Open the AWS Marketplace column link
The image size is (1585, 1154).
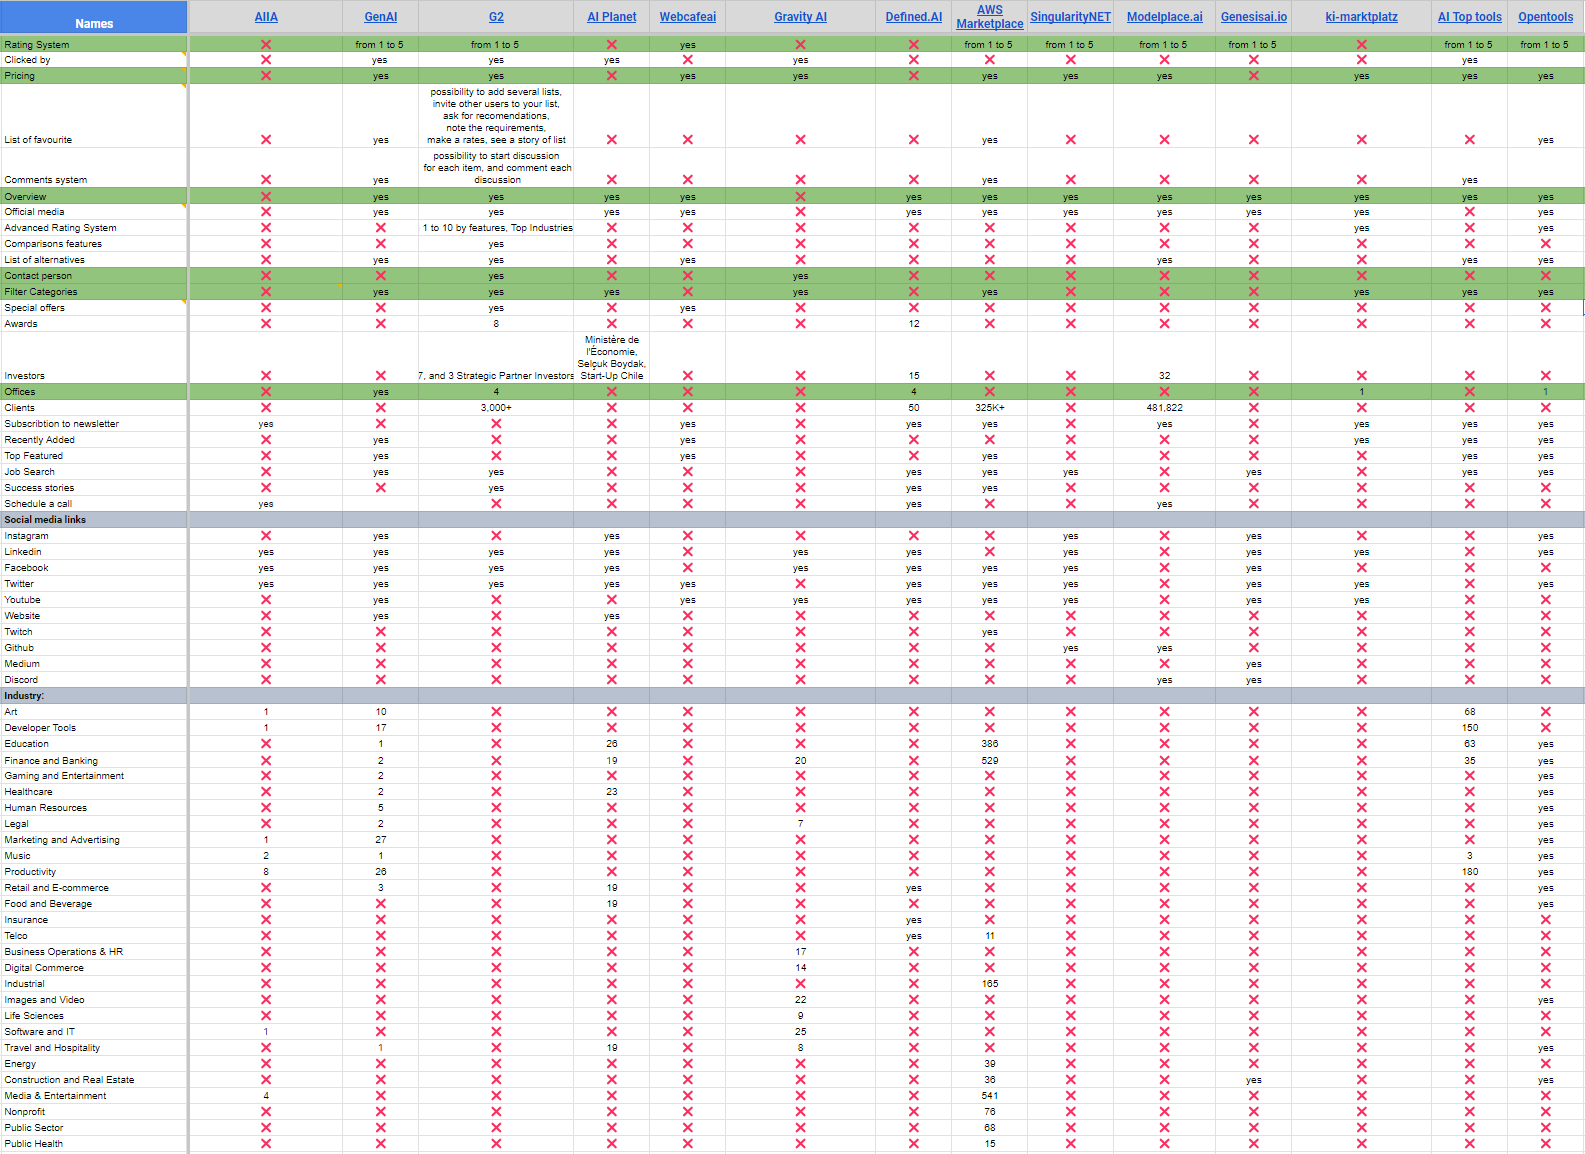[x=989, y=17]
